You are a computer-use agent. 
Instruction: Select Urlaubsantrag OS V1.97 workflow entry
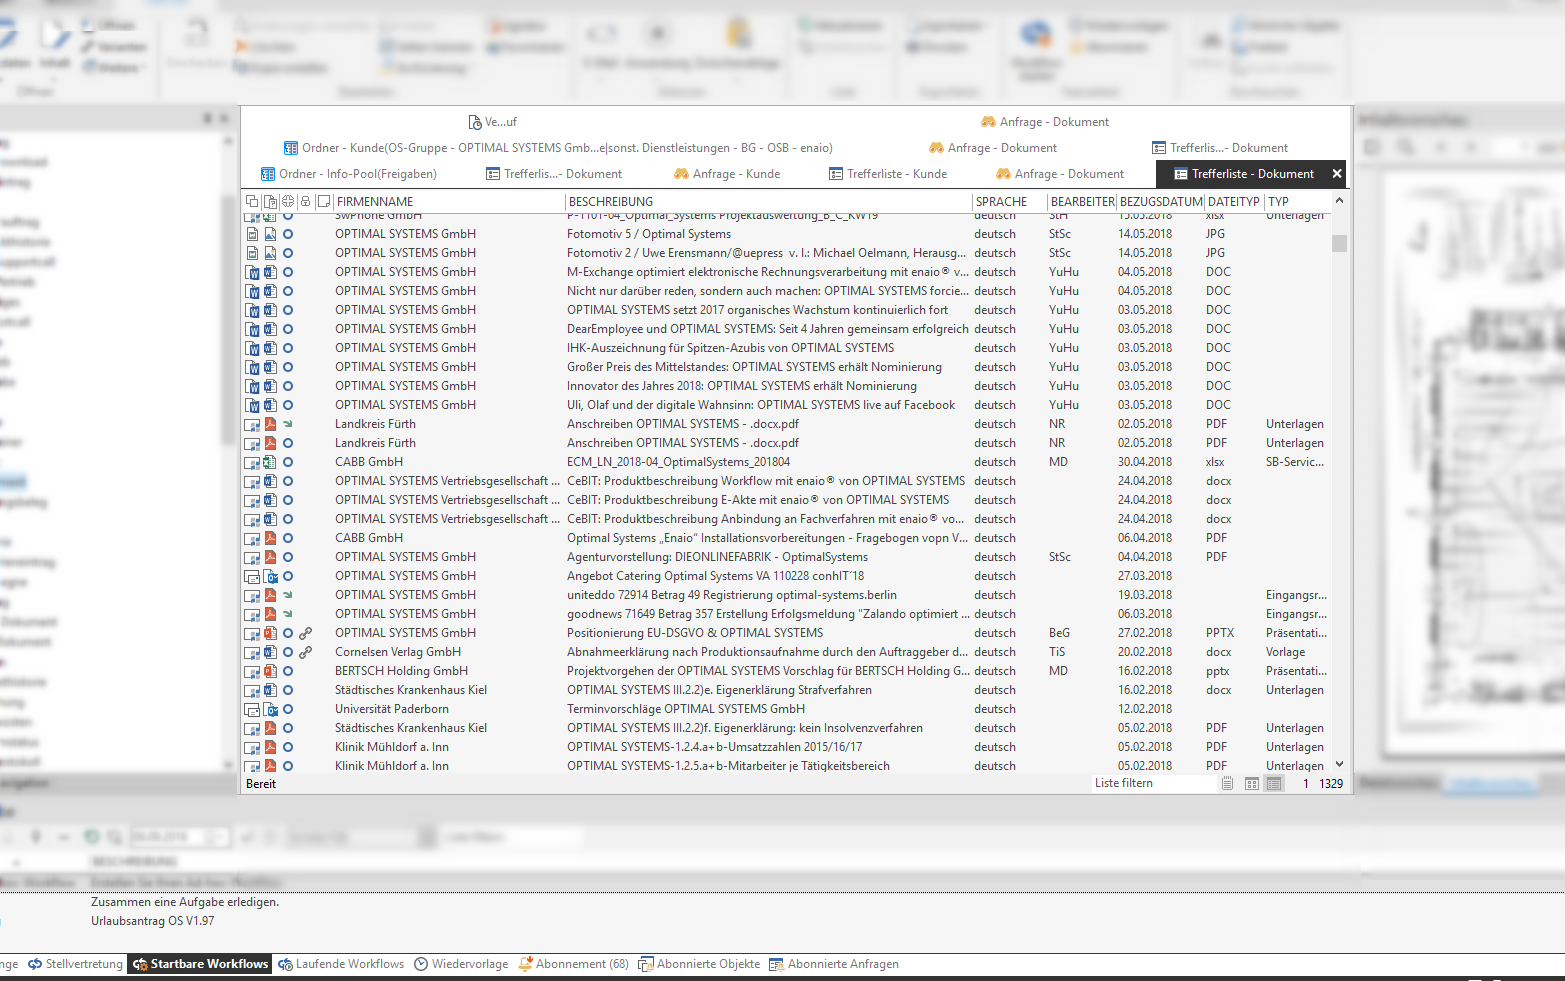point(152,921)
